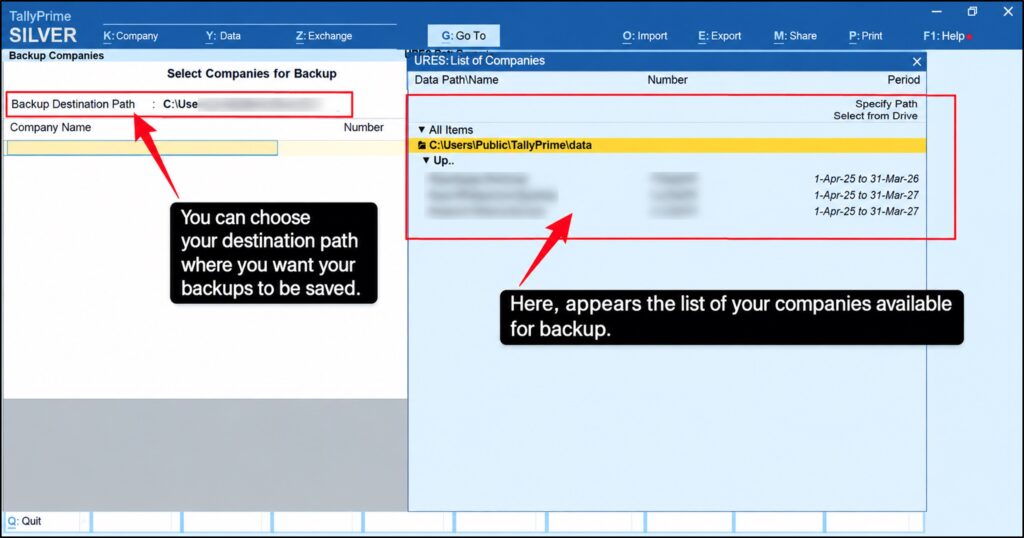Image resolution: width=1024 pixels, height=538 pixels.
Task: Open F1: Help
Action: (x=944, y=36)
